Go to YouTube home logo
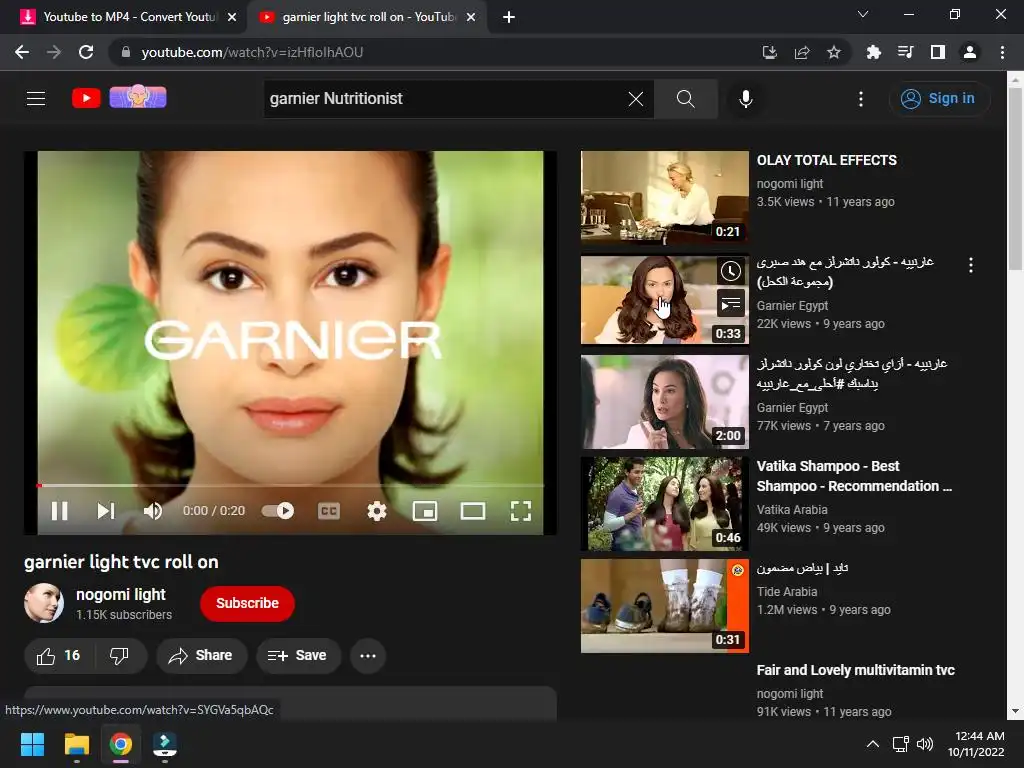1024x768 pixels. (86, 98)
